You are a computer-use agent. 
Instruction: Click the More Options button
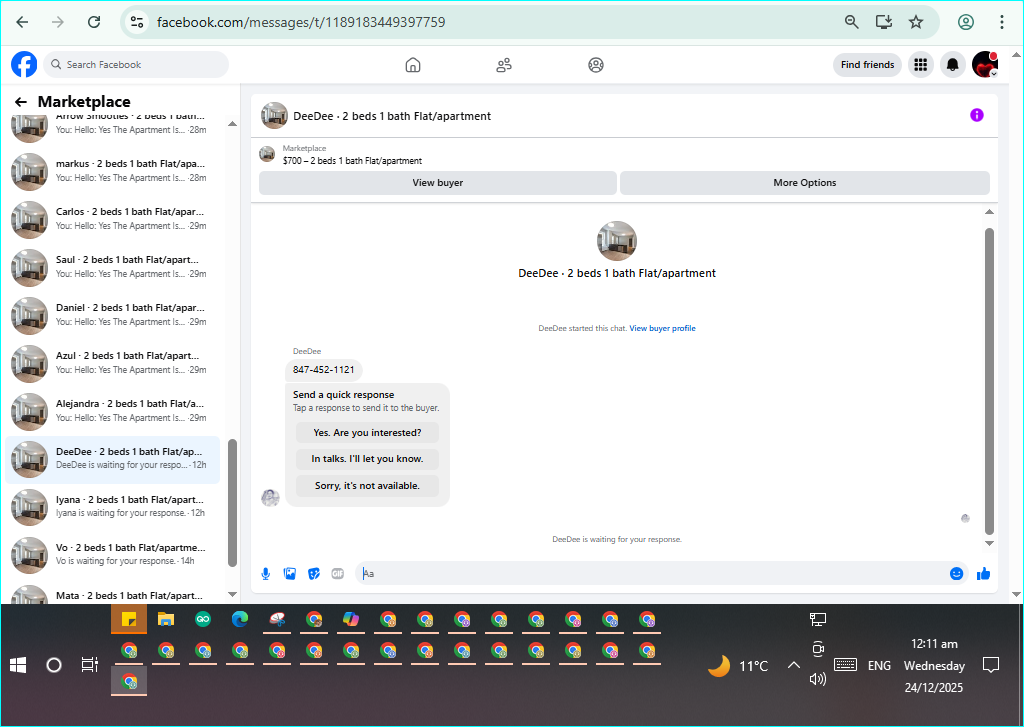click(x=805, y=183)
